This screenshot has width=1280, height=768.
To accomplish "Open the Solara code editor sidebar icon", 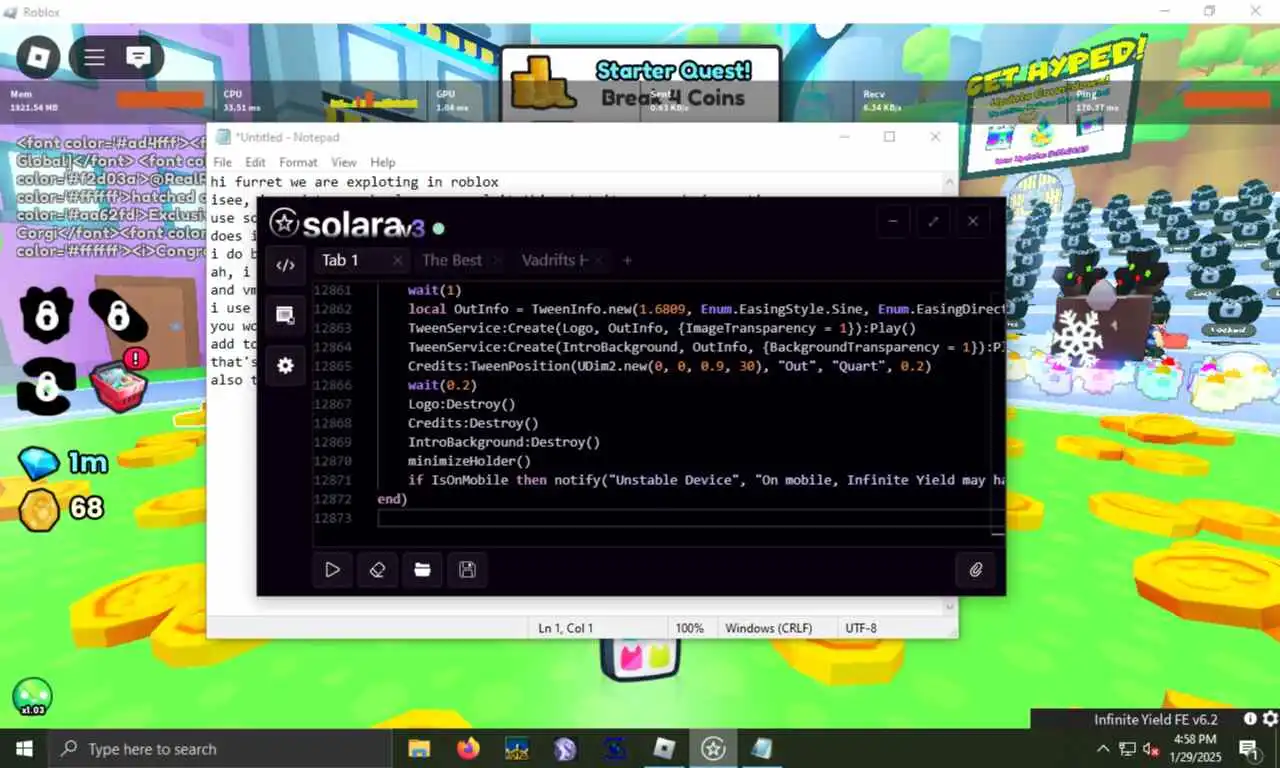I will (x=285, y=265).
